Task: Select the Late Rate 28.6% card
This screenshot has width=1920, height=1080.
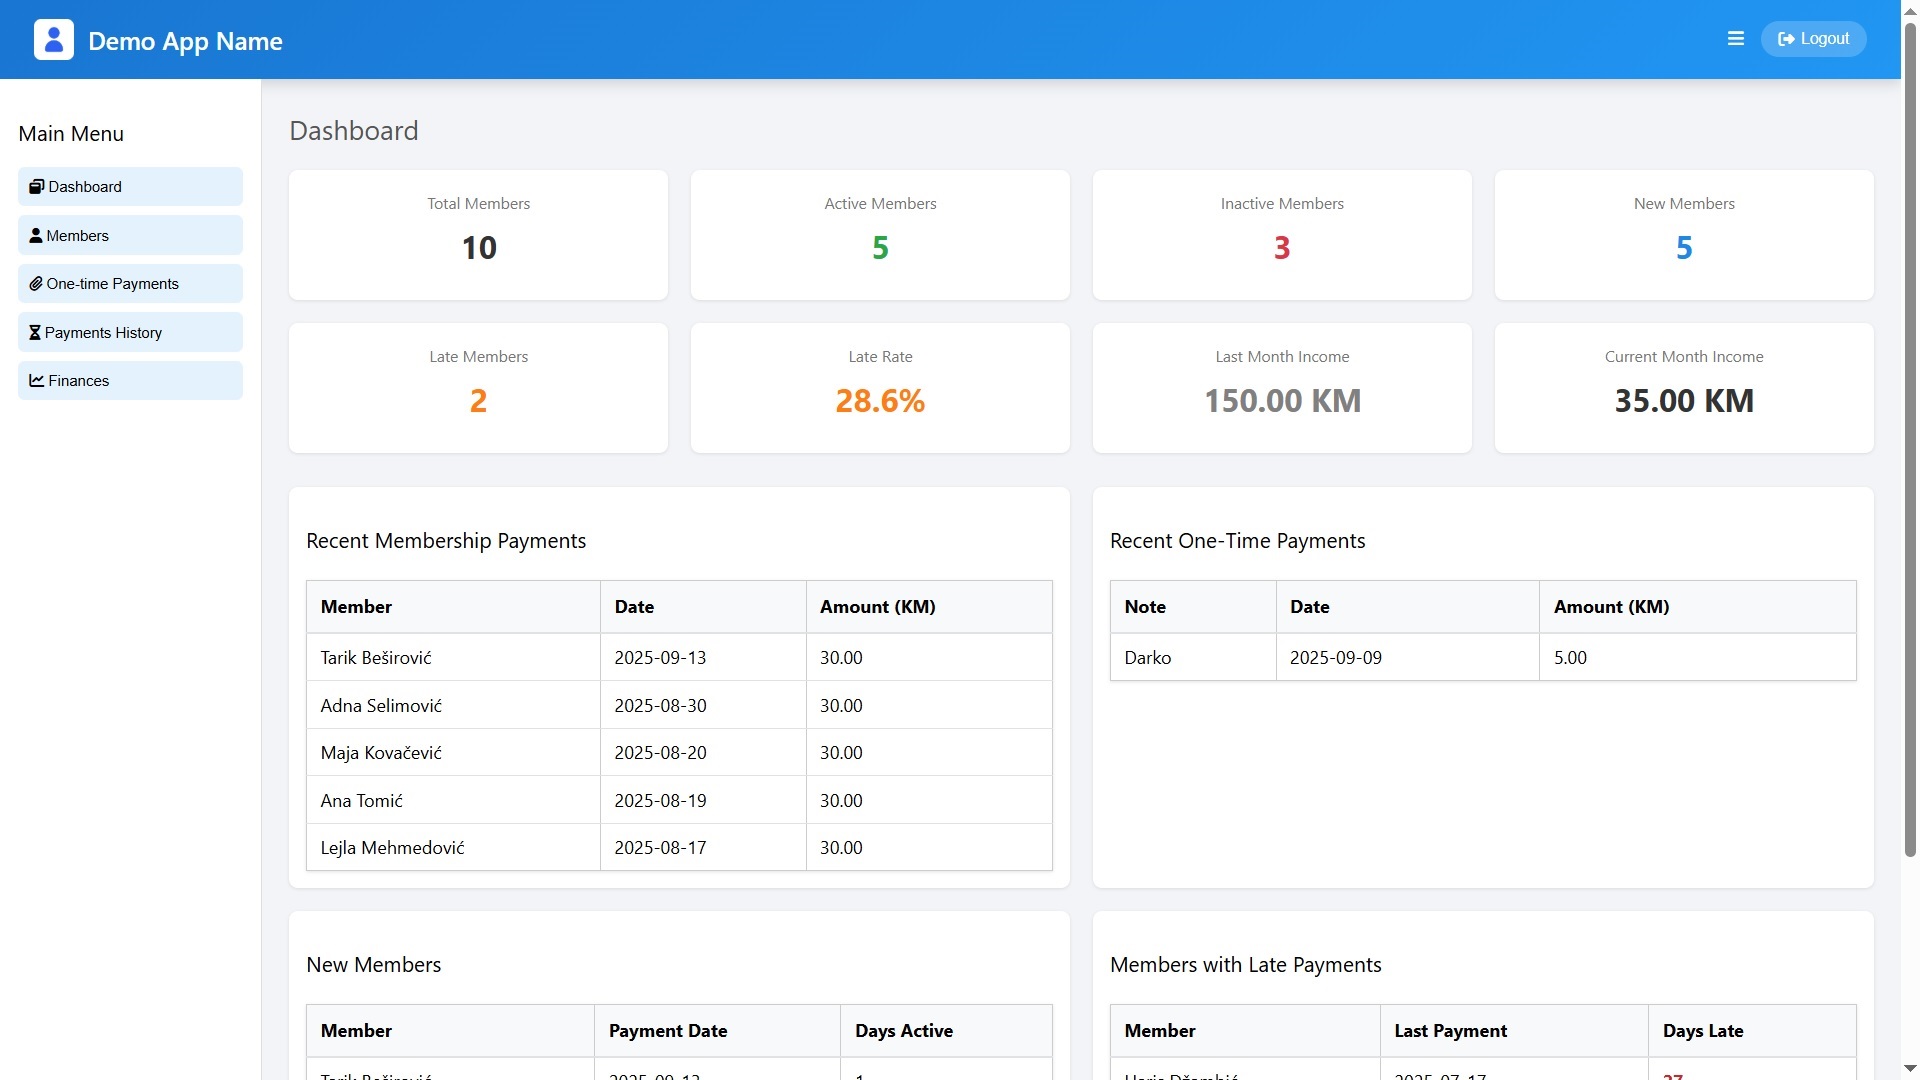Action: [880, 388]
